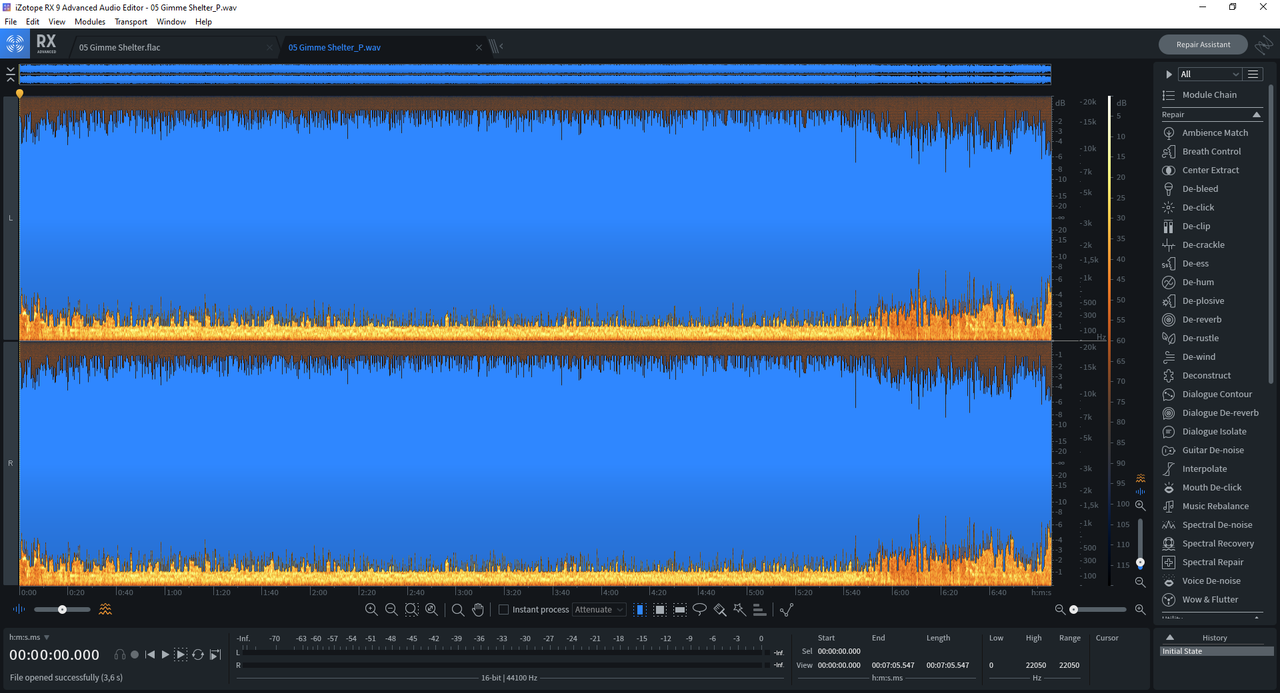Select the Lasso selection tool
Screen dimensions: 1280x693
coord(700,609)
